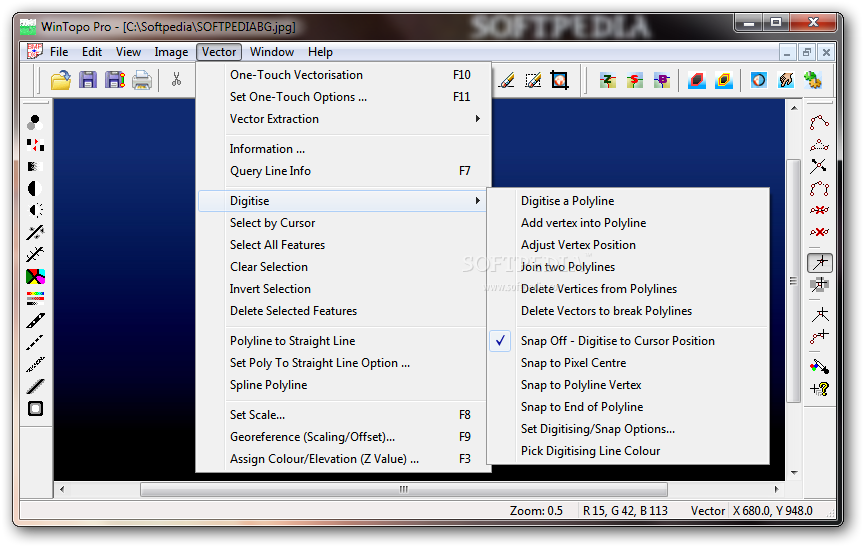Choose Snap Off - Digitise to Cursor Position
The width and height of the screenshot is (864, 547).
[628, 341]
